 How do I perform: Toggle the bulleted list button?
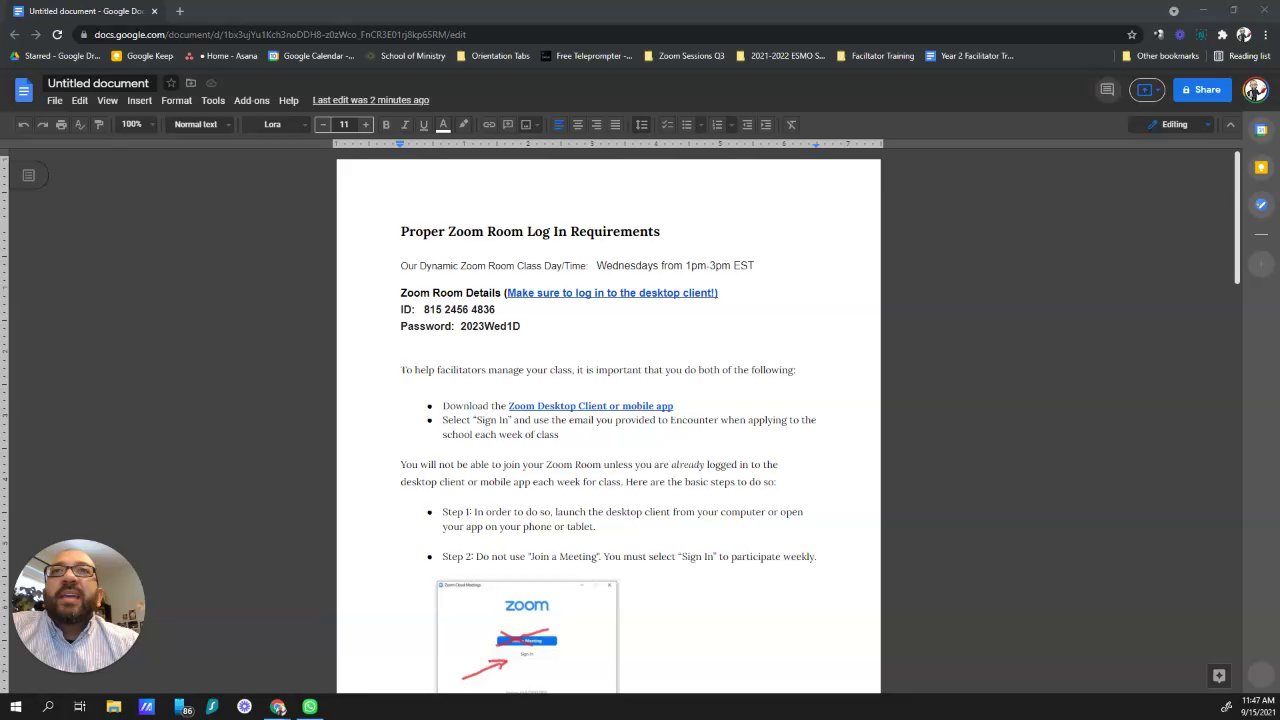(686, 125)
